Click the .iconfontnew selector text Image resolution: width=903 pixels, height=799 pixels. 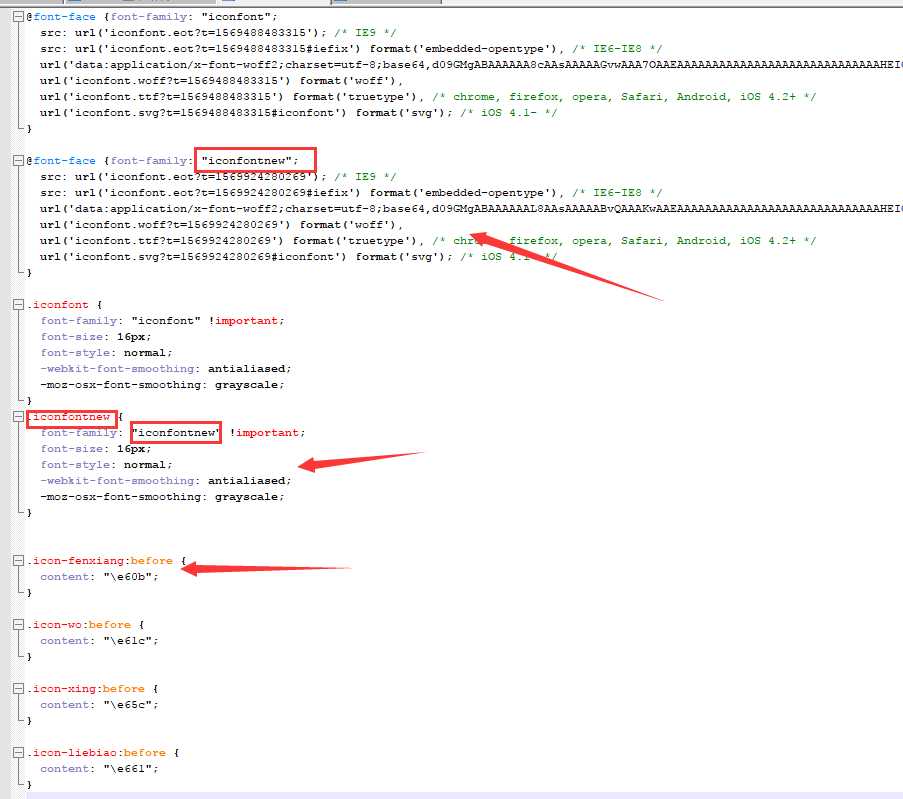click(x=69, y=416)
